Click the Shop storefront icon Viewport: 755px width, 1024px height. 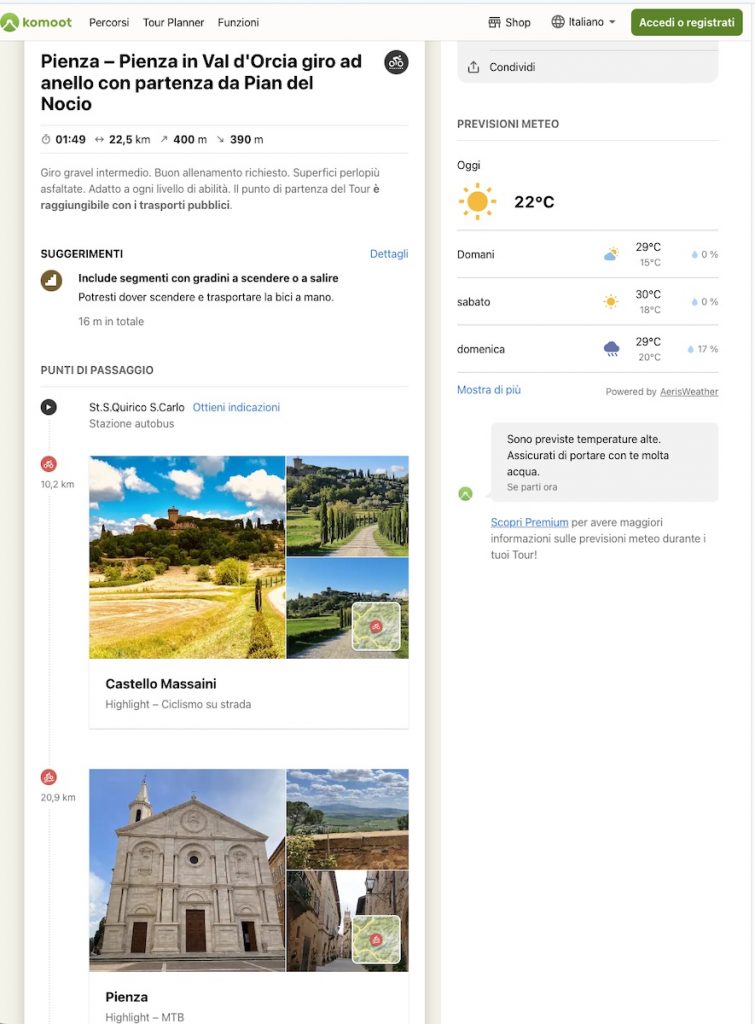494,22
